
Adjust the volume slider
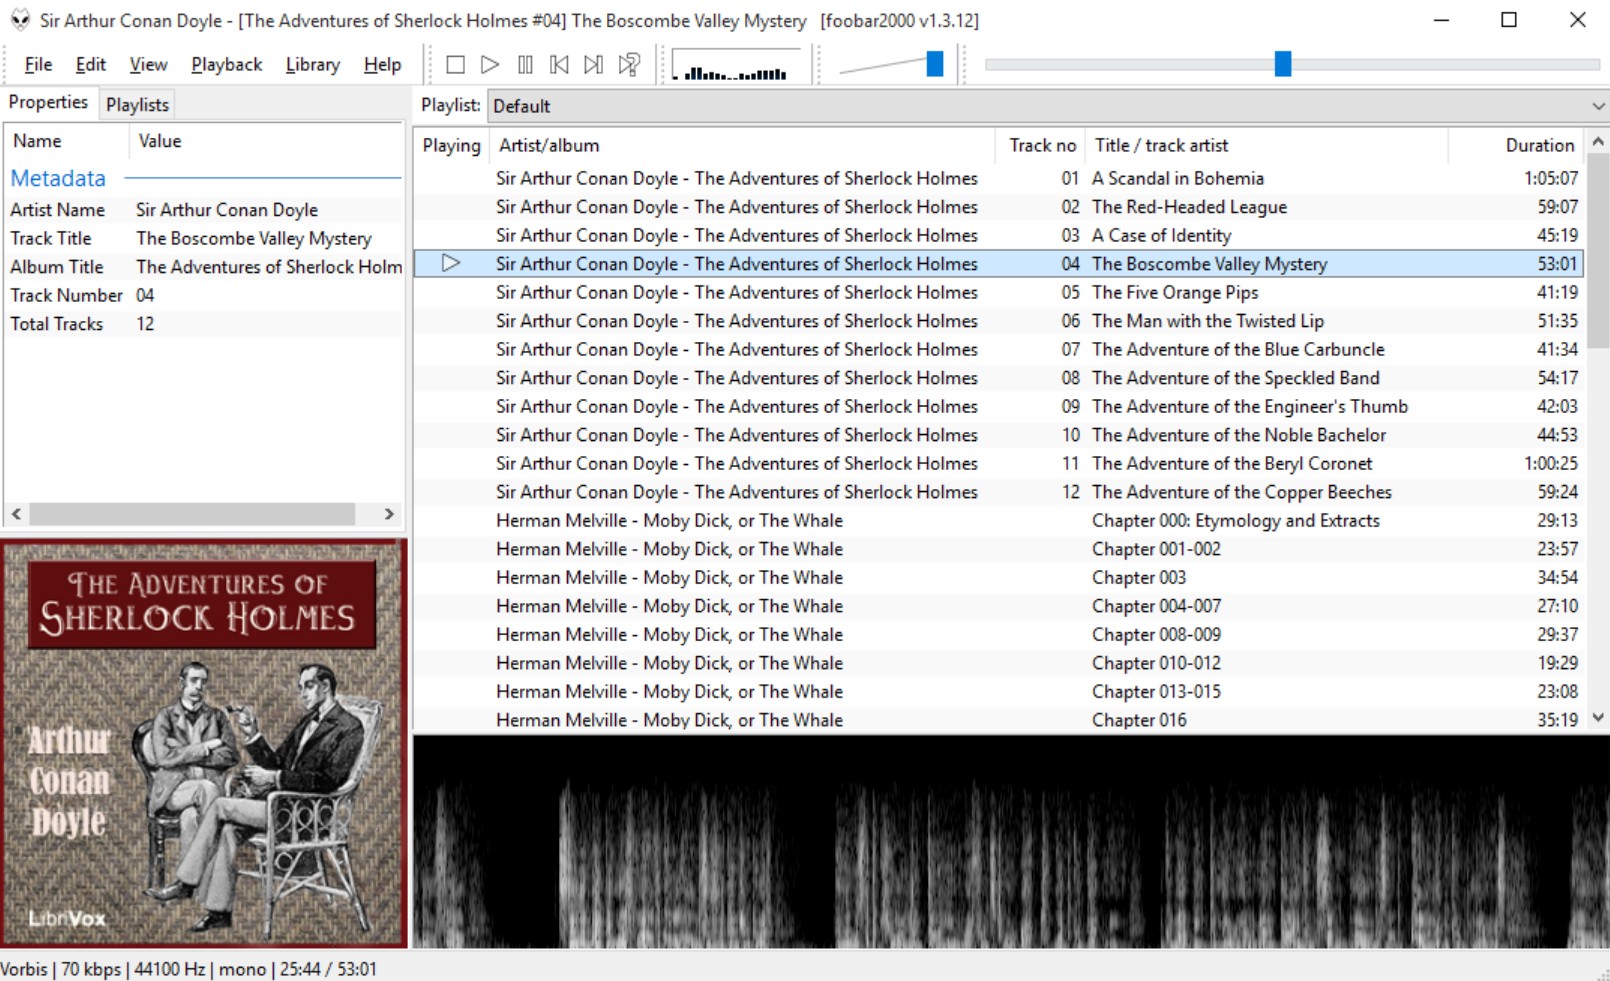click(934, 63)
